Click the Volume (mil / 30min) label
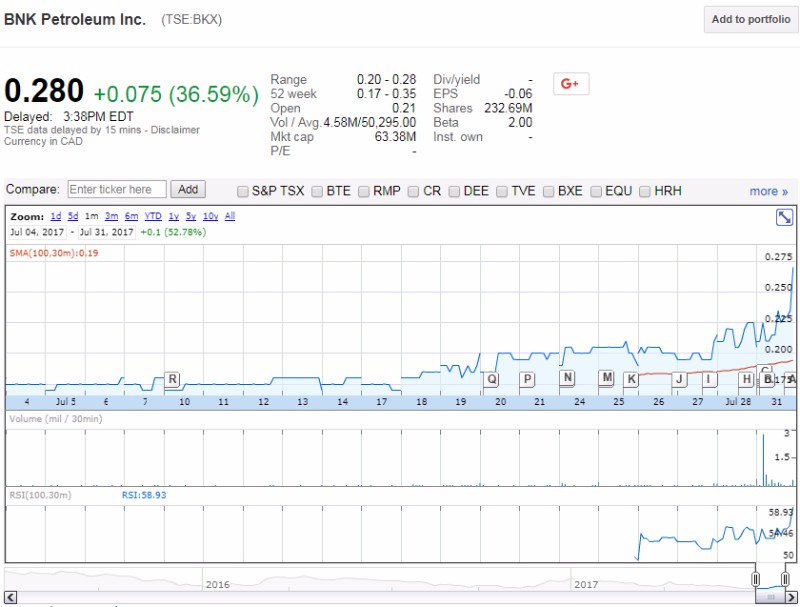800x607 pixels. [56, 419]
